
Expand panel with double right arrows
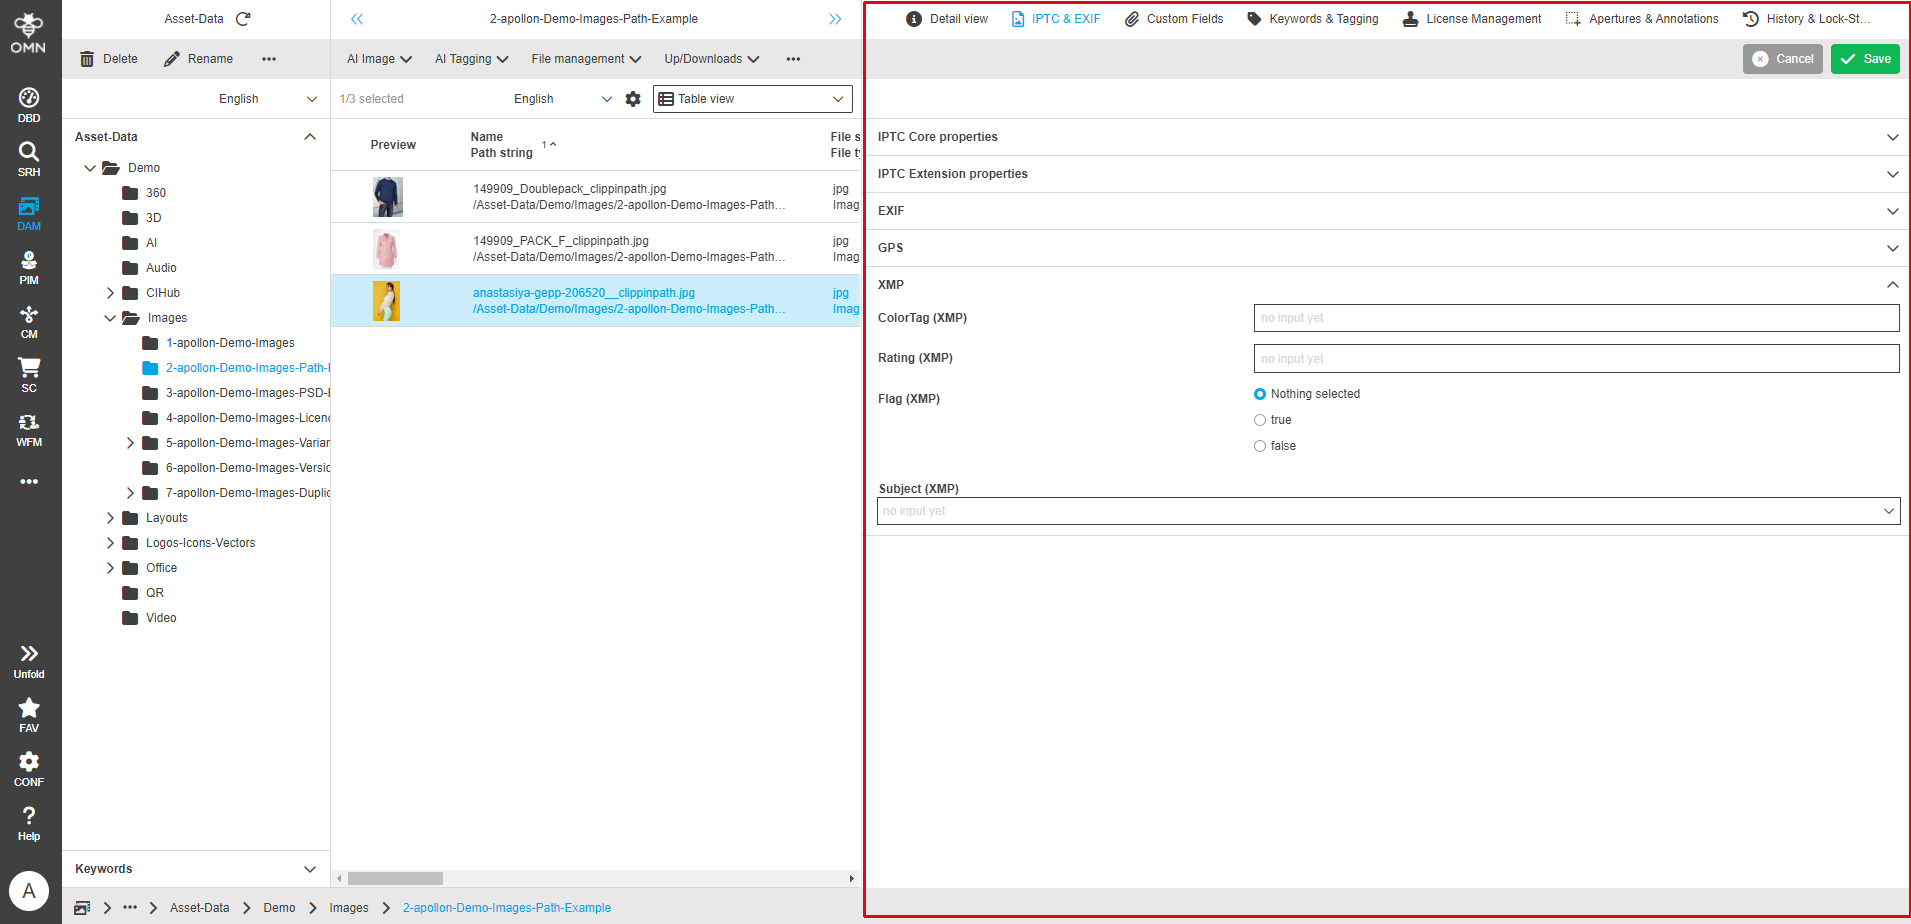pyautogui.click(x=835, y=19)
